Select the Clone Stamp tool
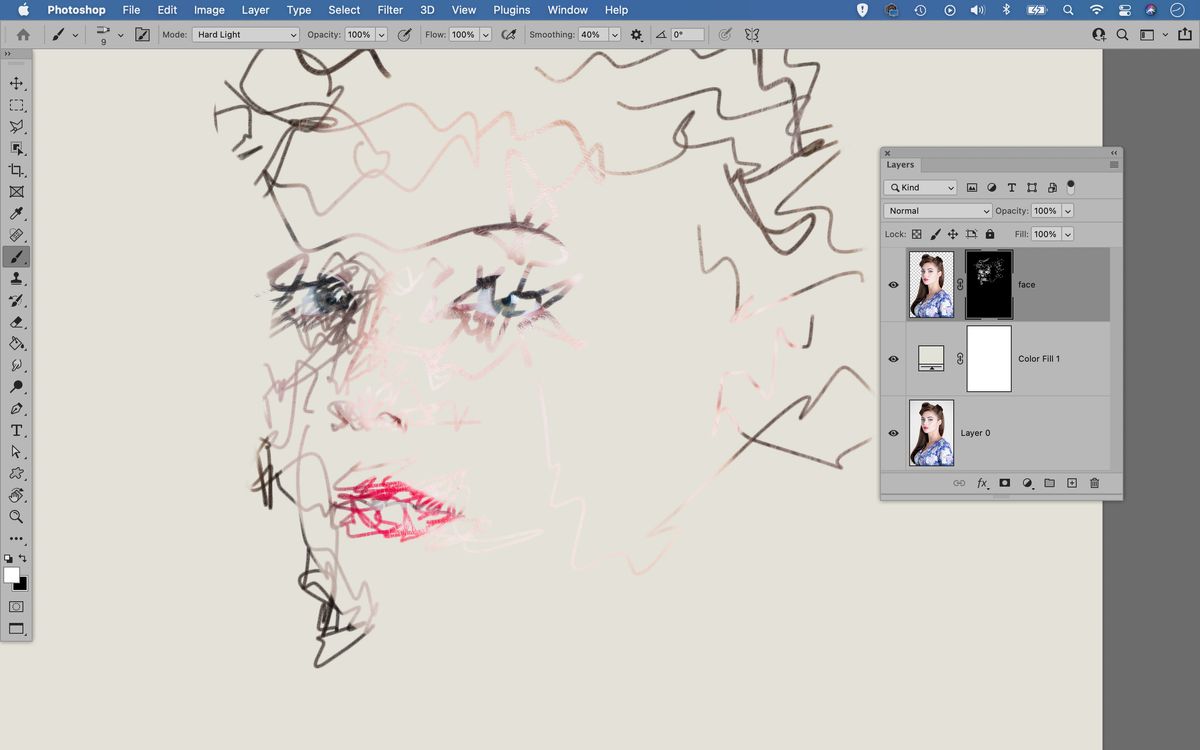The image size is (1200, 750). coord(16,278)
